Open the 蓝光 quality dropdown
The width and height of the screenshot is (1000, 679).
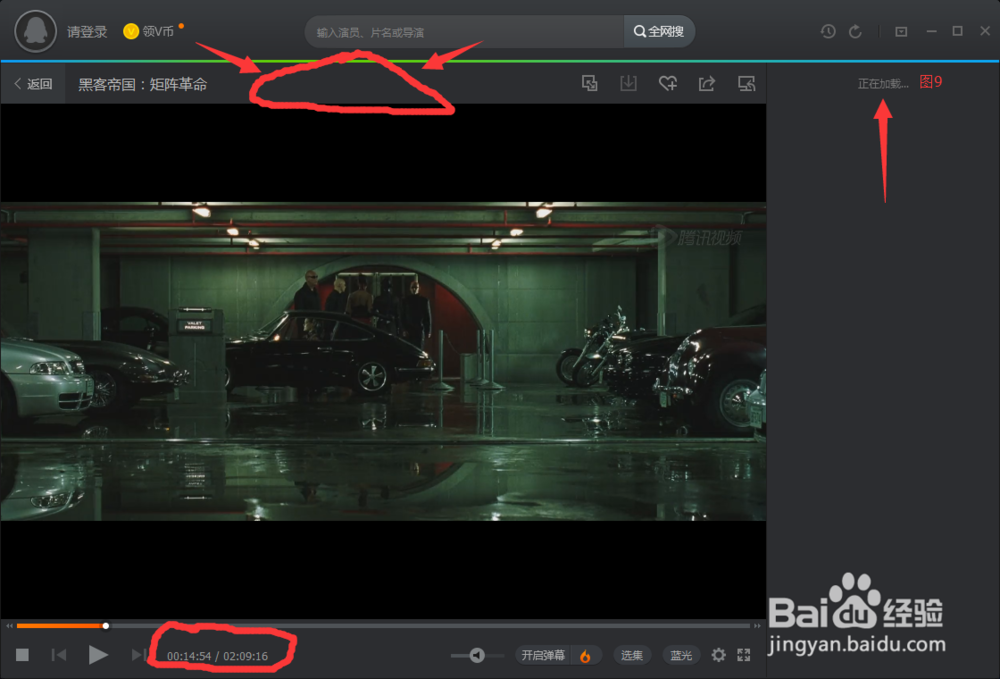click(x=680, y=655)
